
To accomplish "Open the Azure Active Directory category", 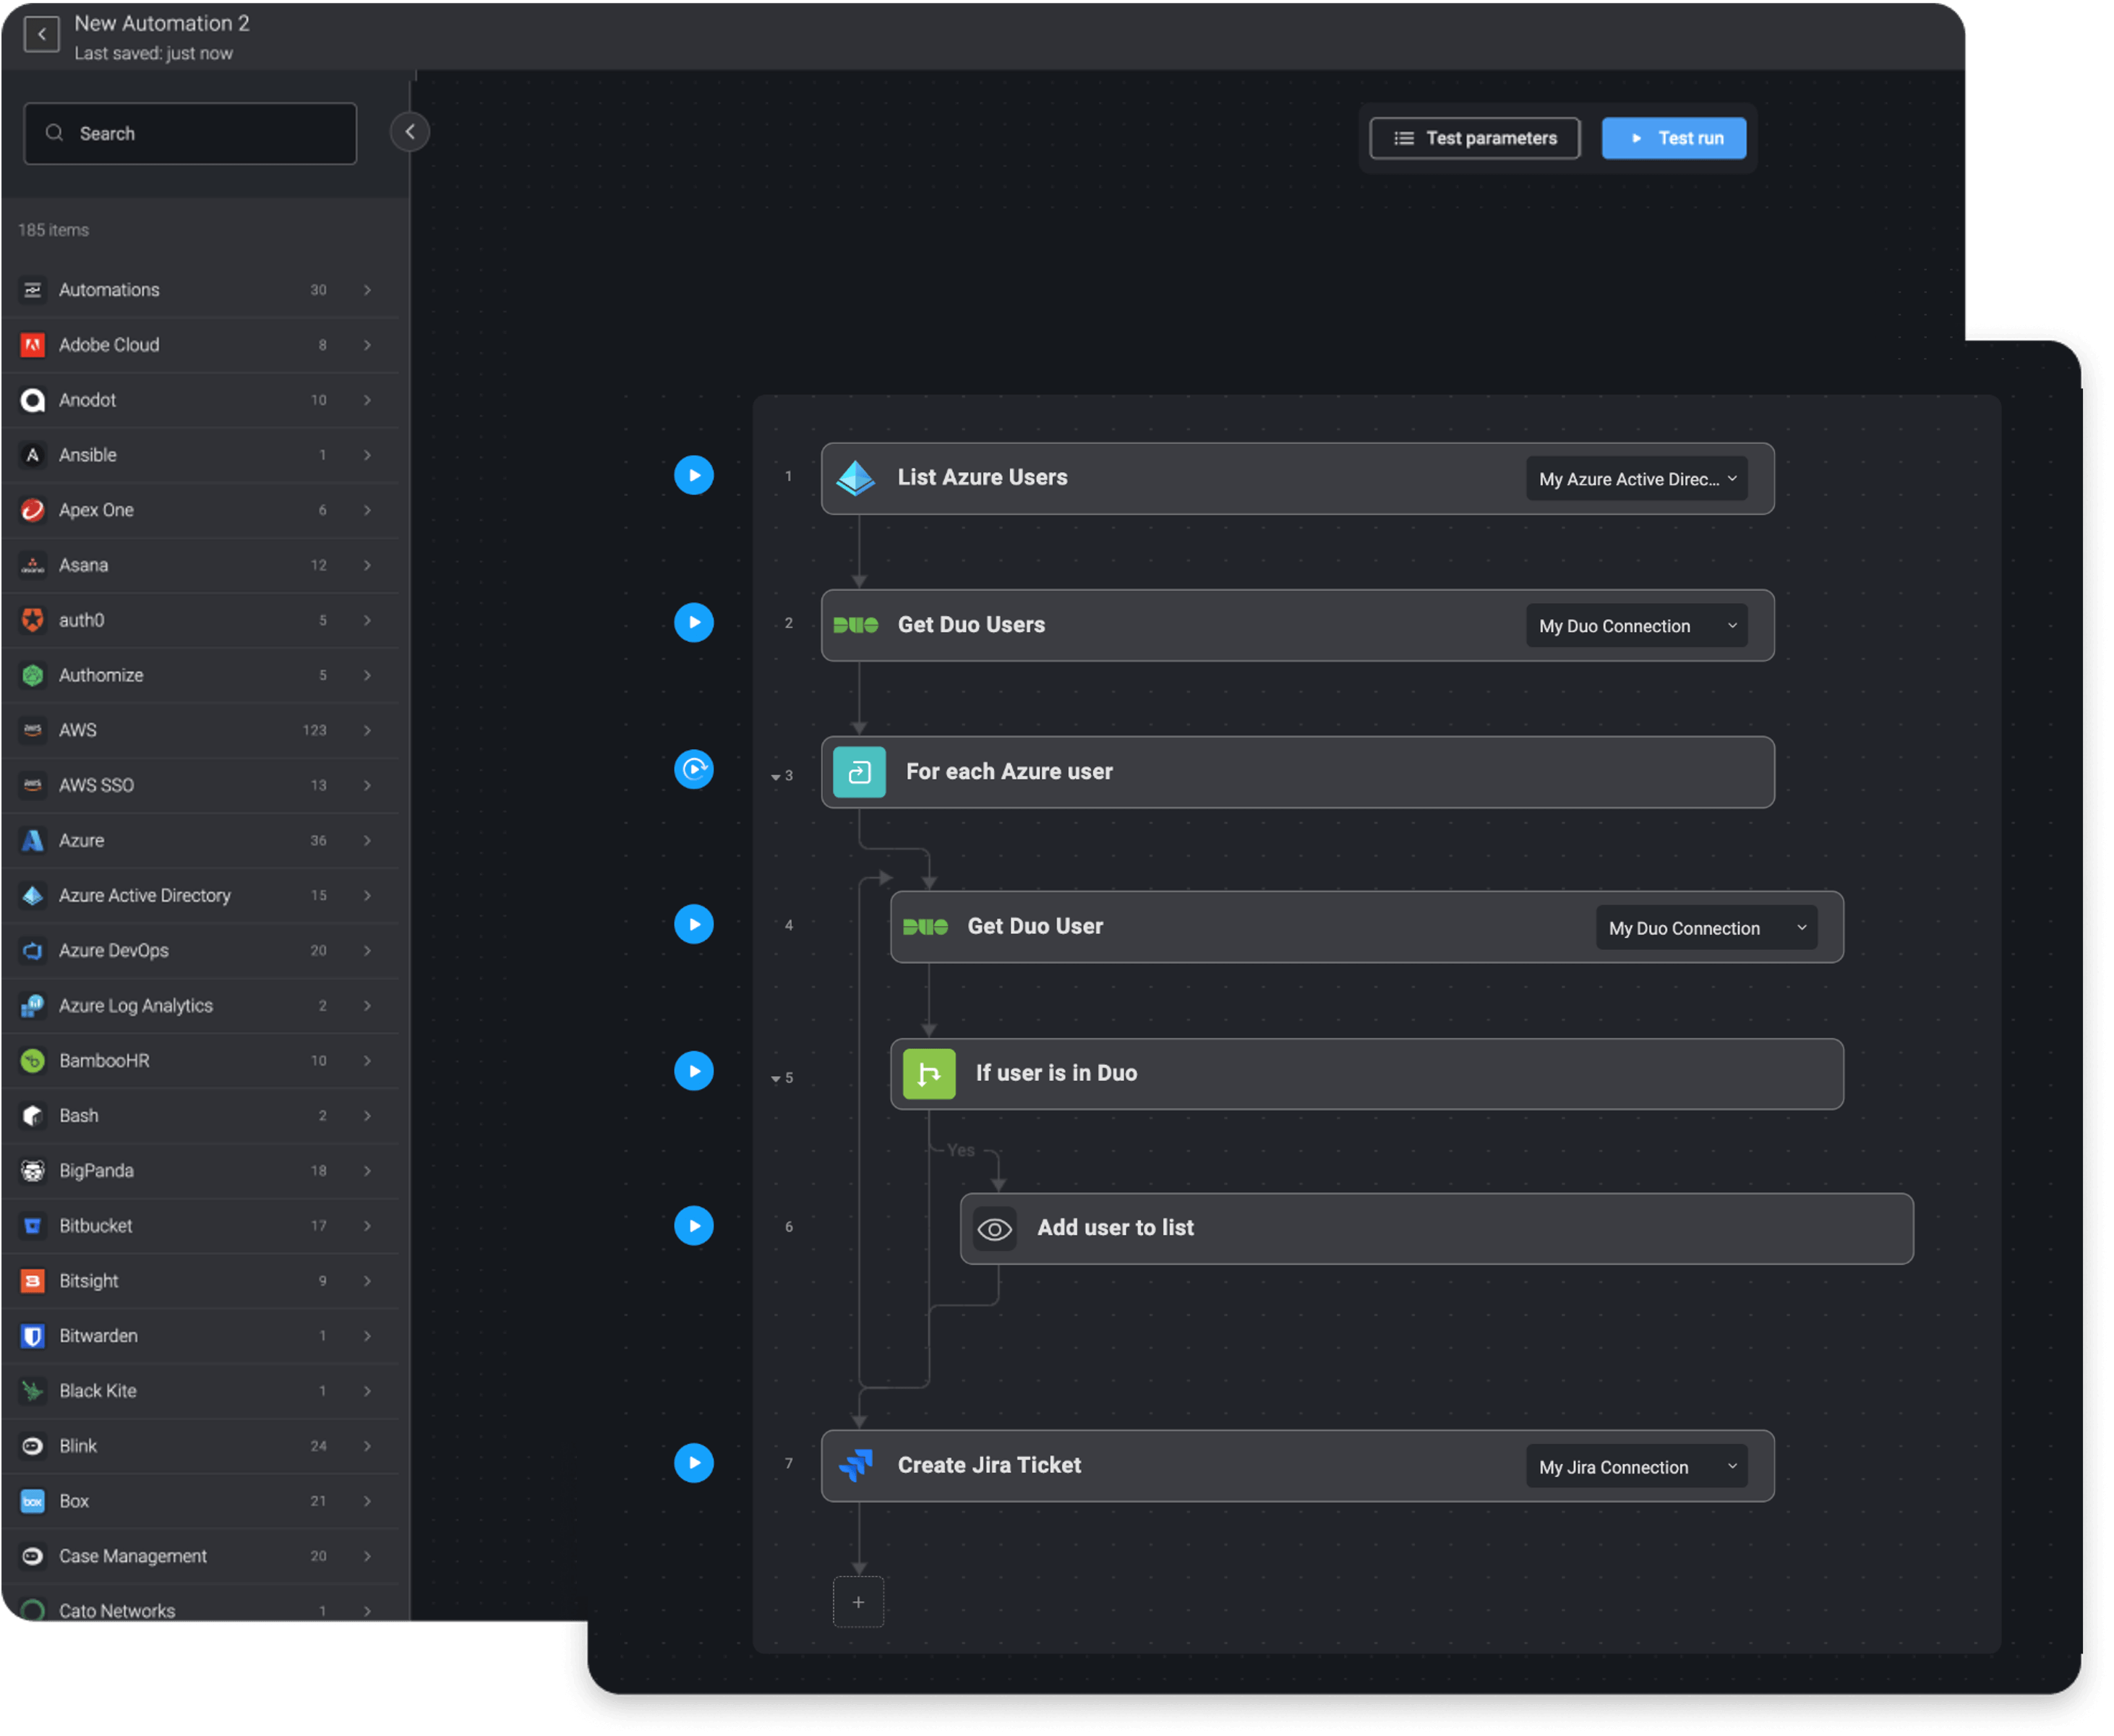I will point(200,895).
